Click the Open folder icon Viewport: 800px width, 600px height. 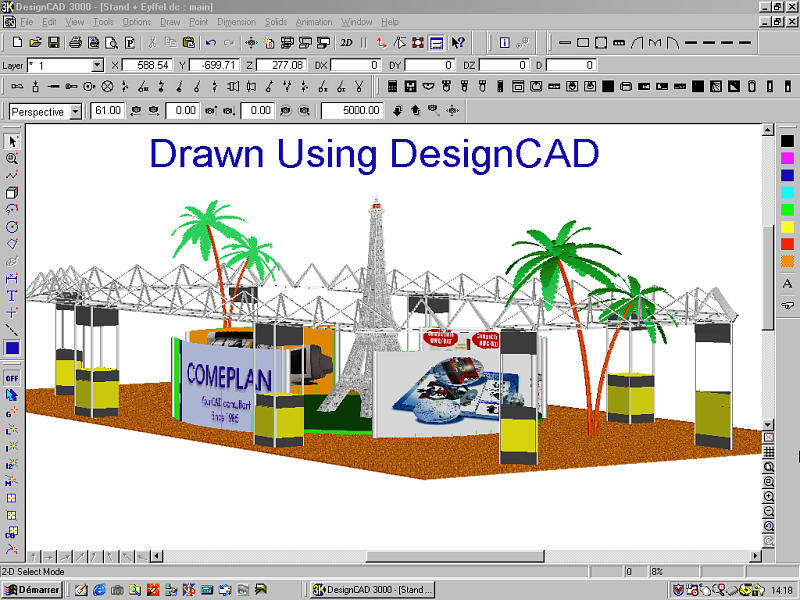(x=35, y=43)
